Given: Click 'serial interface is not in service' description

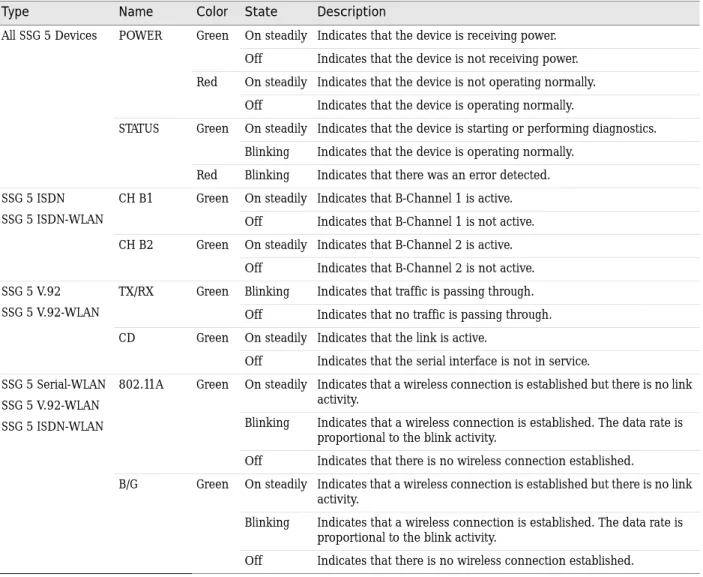Looking at the screenshot, I should (x=453, y=361).
